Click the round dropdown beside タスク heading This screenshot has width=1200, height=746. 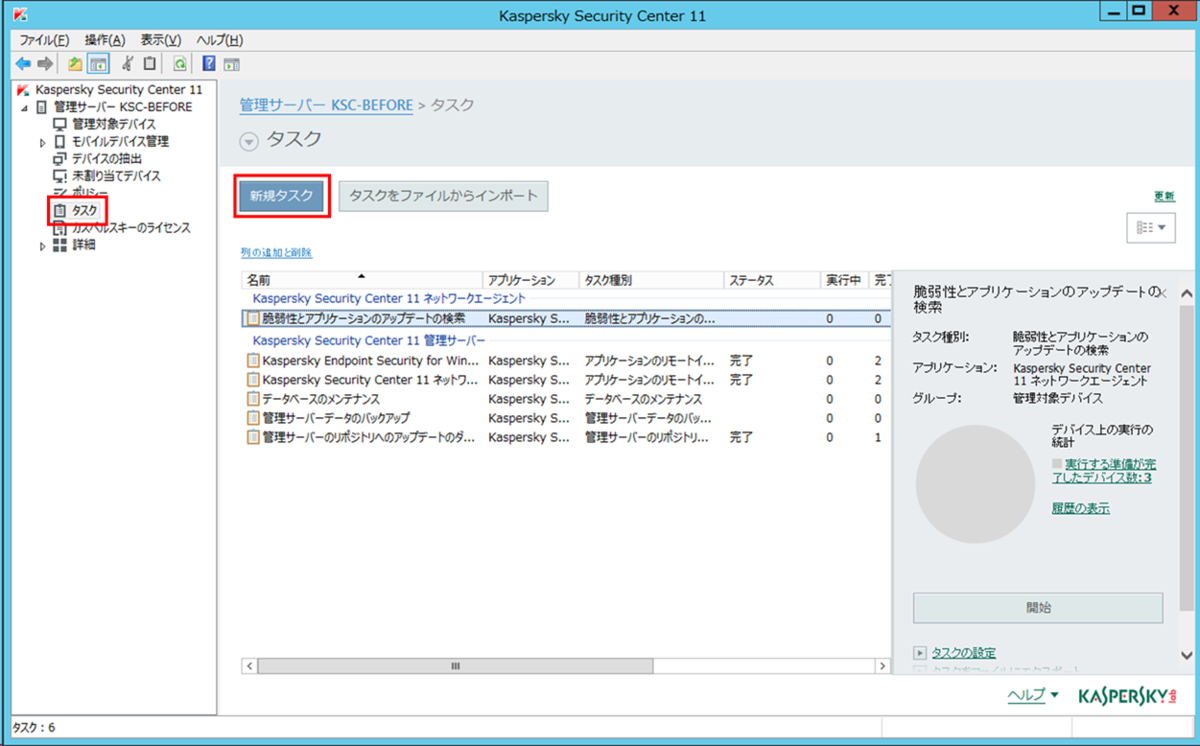249,141
